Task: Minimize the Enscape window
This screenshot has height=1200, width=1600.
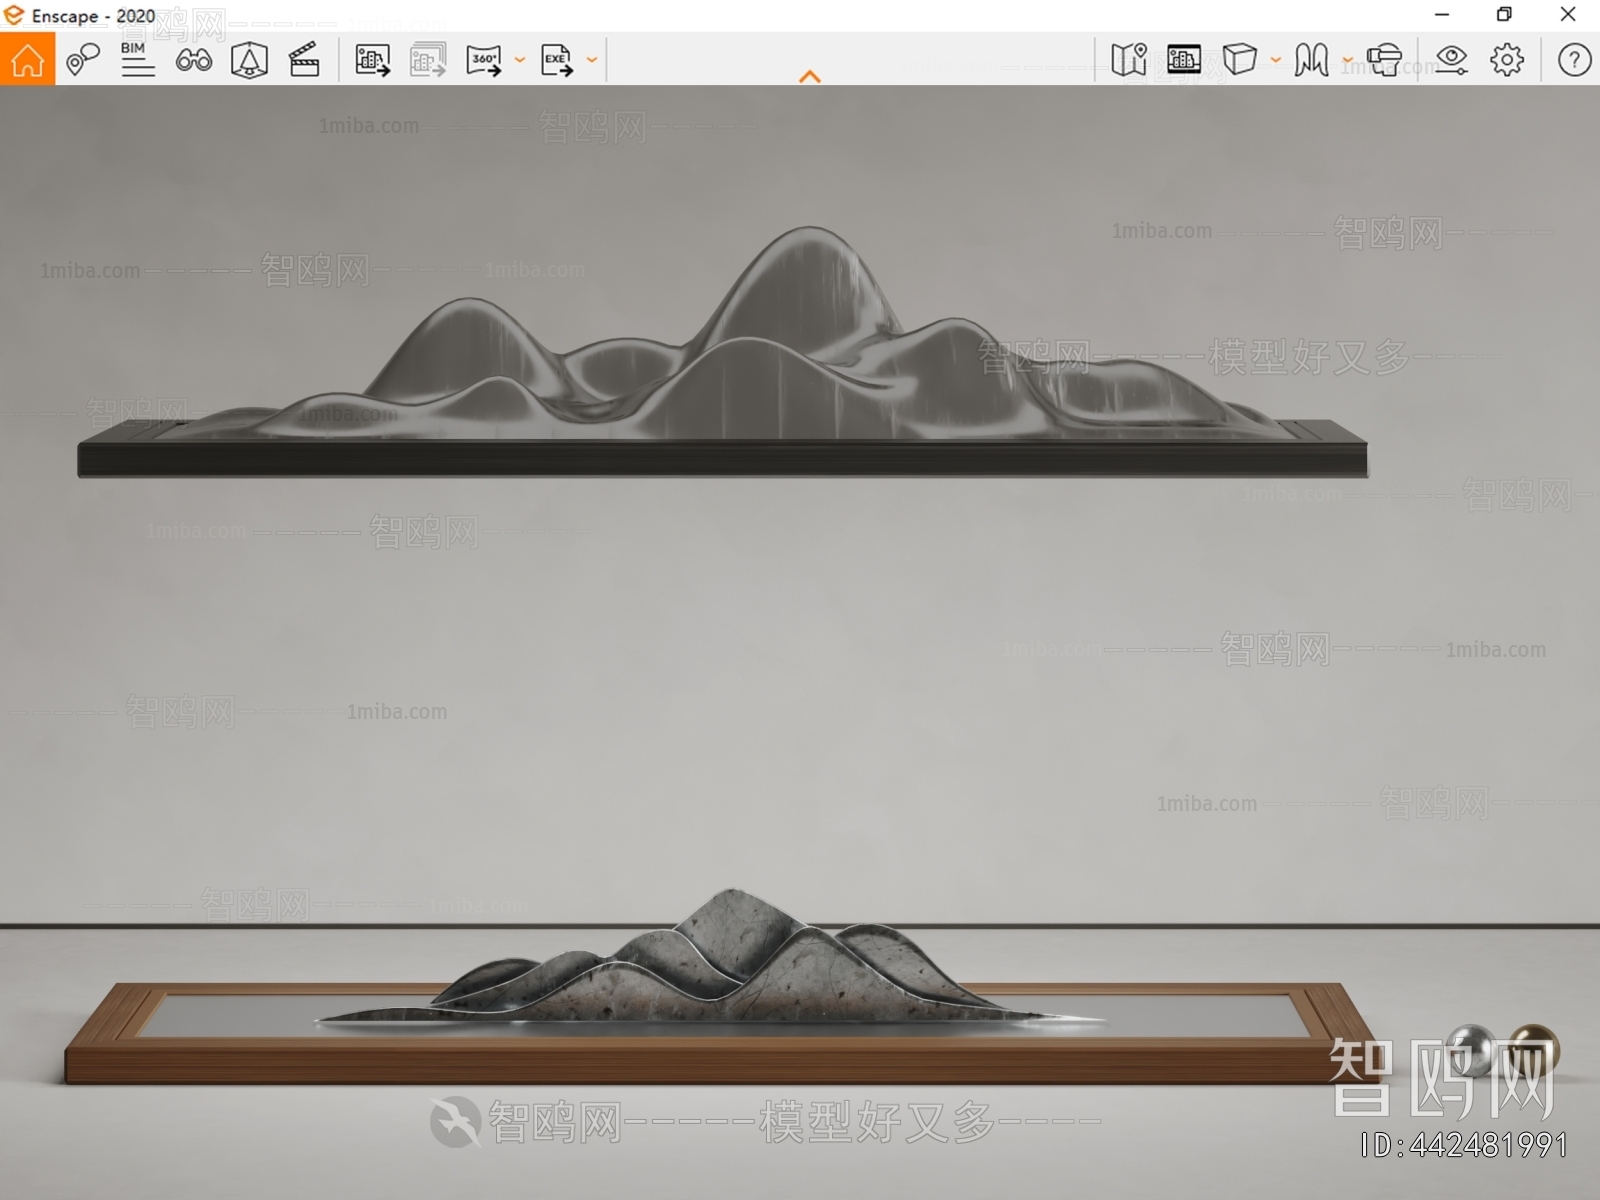Action: (1442, 15)
